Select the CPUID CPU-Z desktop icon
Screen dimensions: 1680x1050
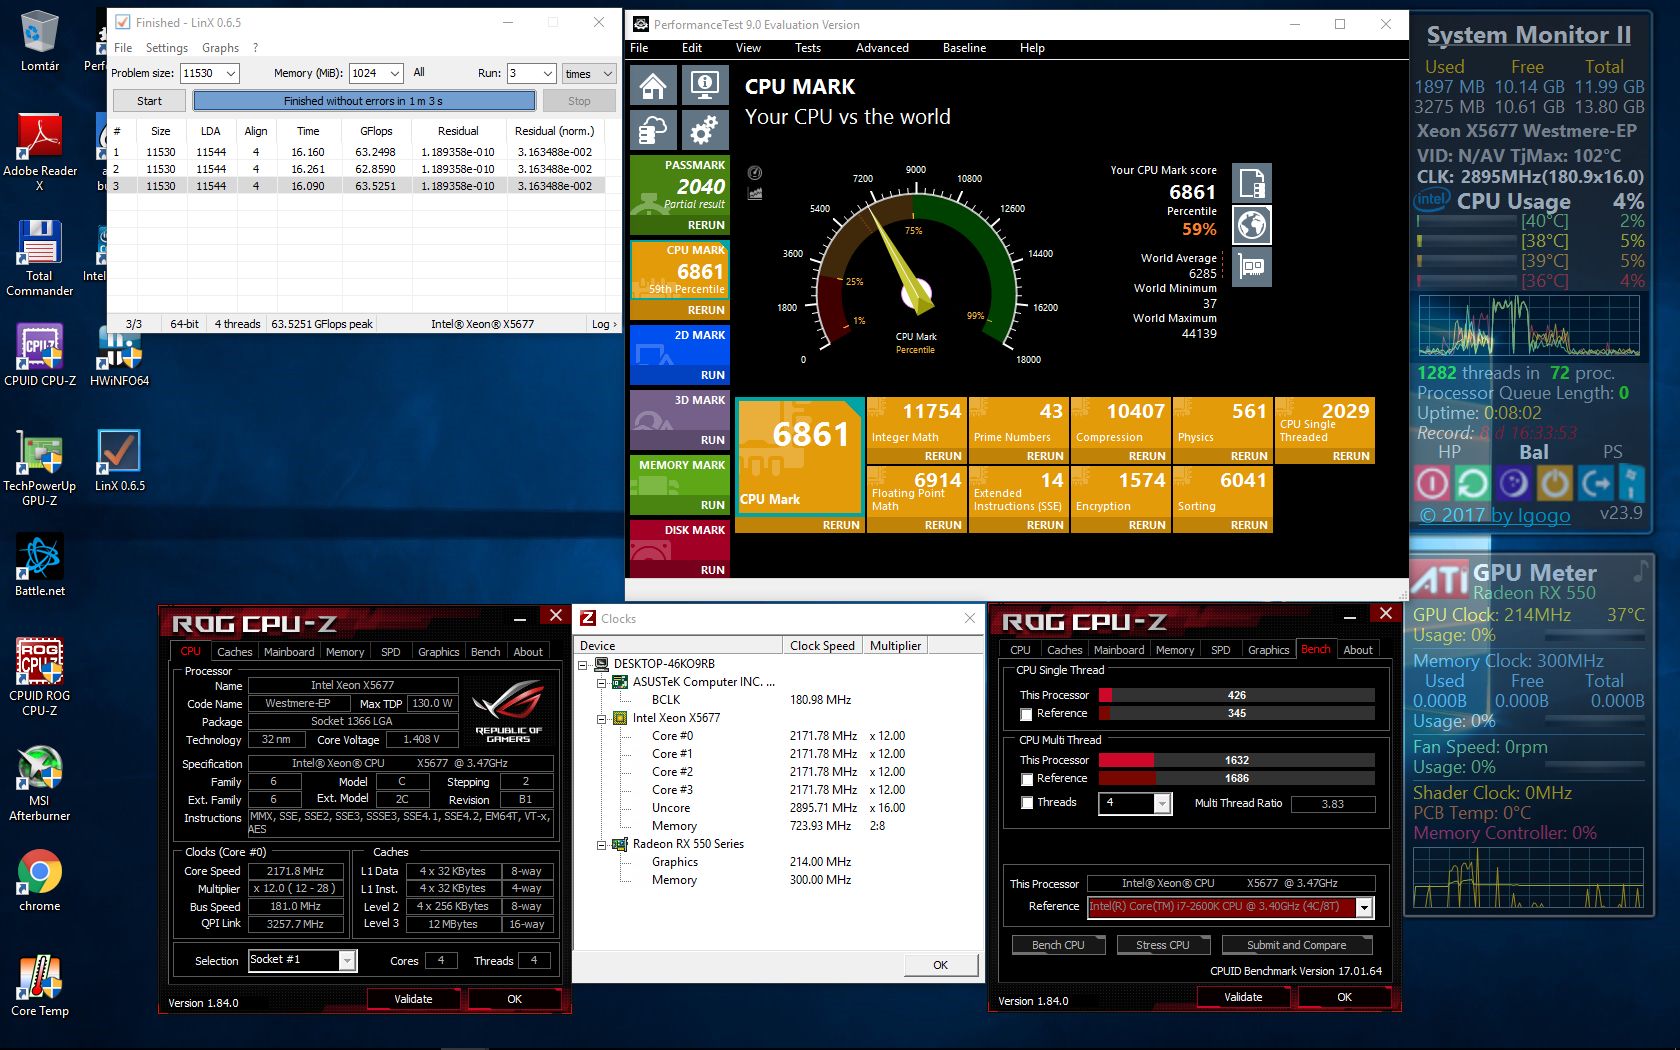click(x=40, y=354)
